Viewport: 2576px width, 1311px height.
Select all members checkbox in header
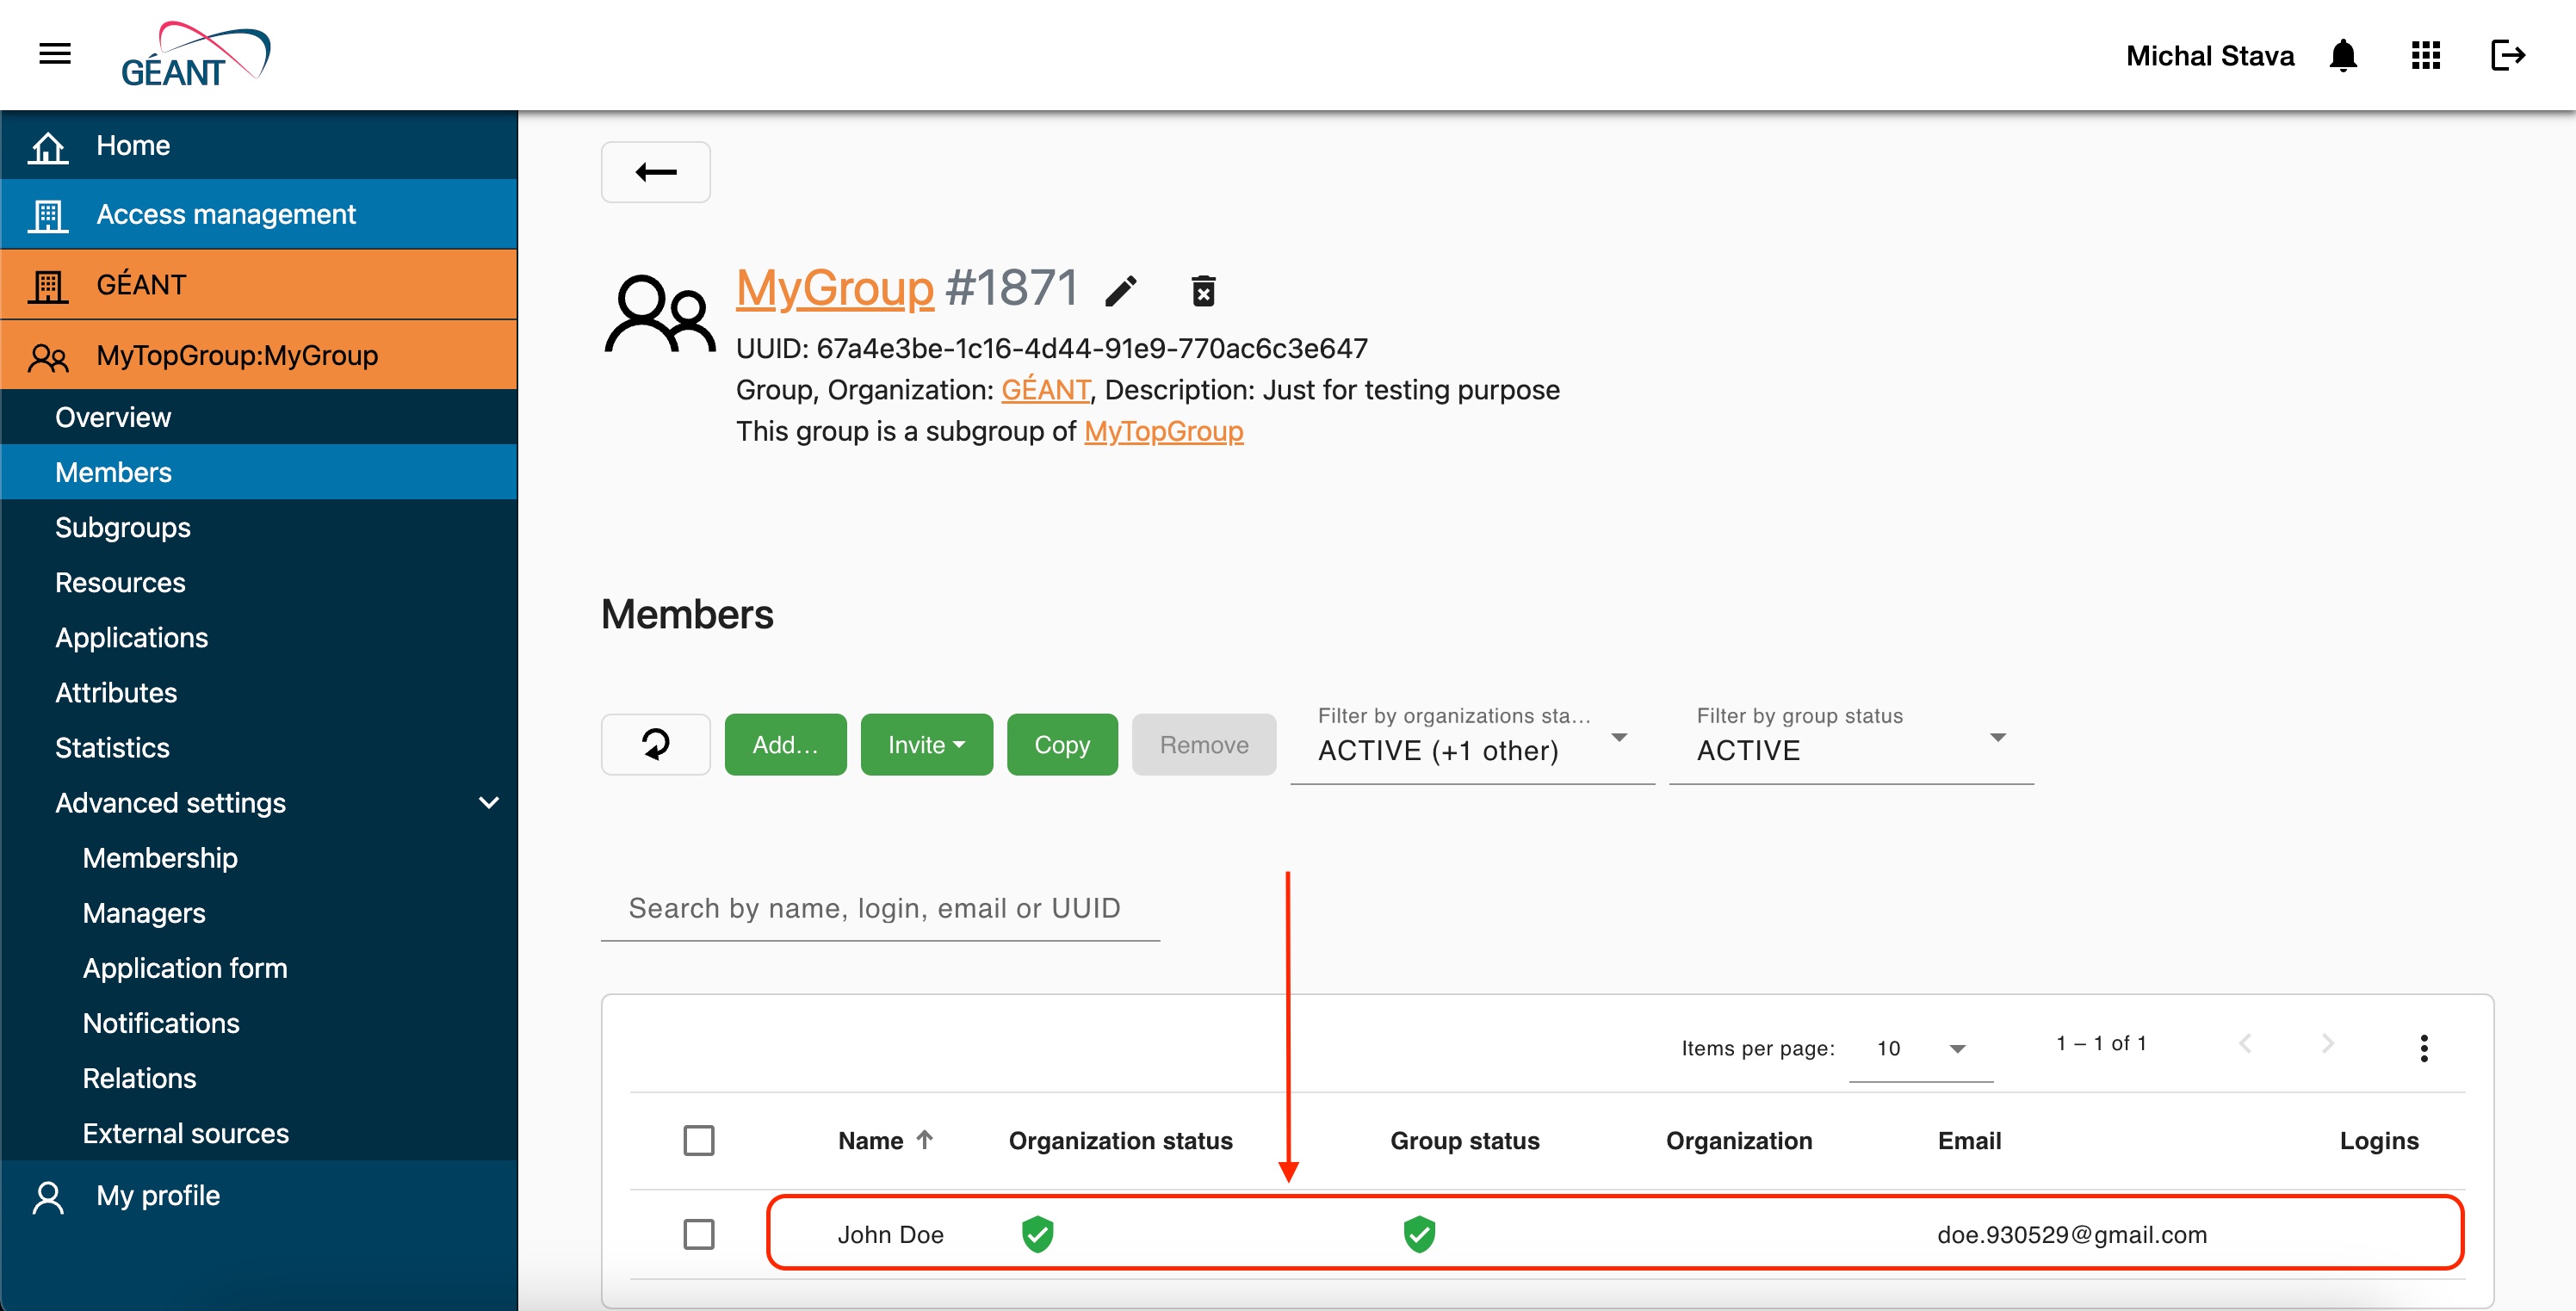click(x=699, y=1140)
